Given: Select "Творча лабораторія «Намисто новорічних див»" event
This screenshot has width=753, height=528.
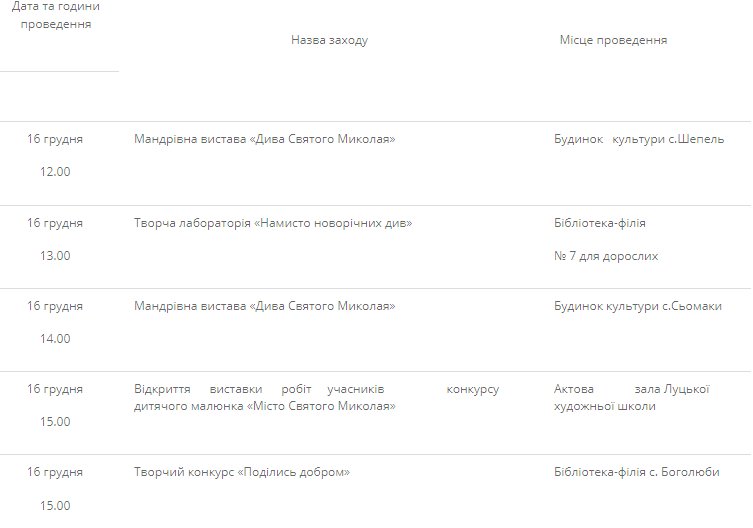Looking at the screenshot, I should click(273, 223).
